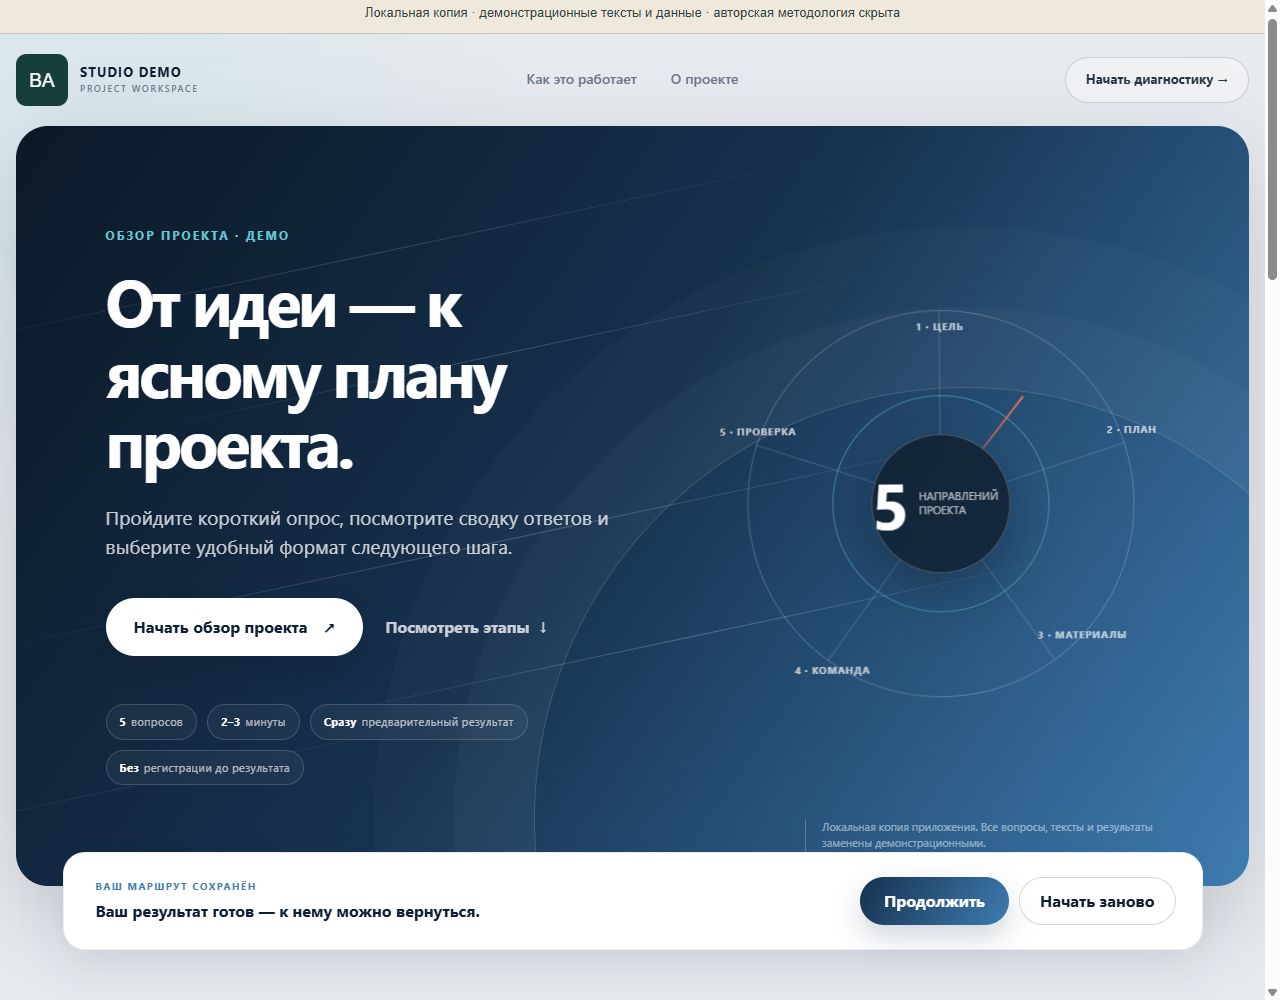Viewport: 1280px width, 1000px height.
Task: Click the top banner notice 'Локальная копия'
Action: click(x=632, y=13)
